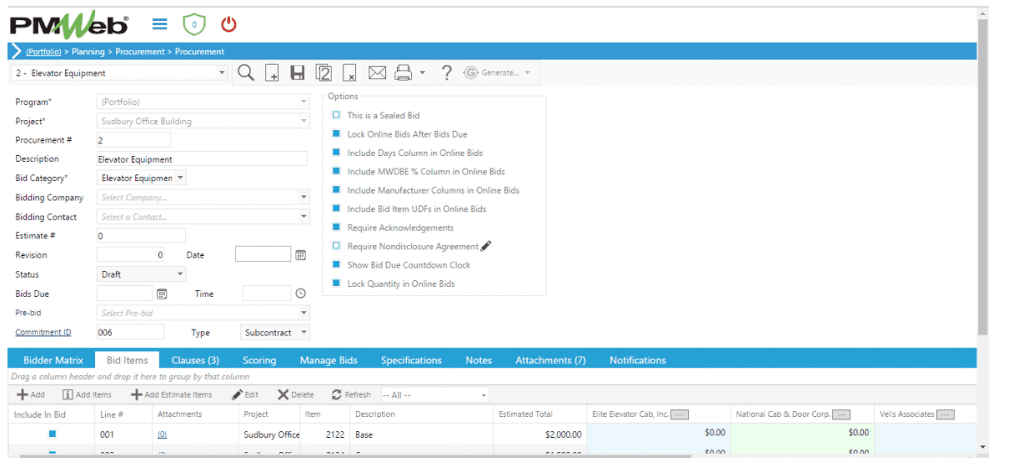Save the record with floppy disk icon
Screen dimensions: 1024x472
(x=298, y=73)
